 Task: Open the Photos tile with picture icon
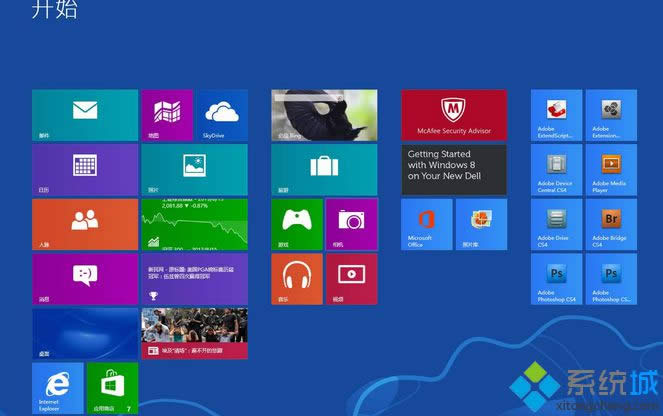click(x=195, y=170)
